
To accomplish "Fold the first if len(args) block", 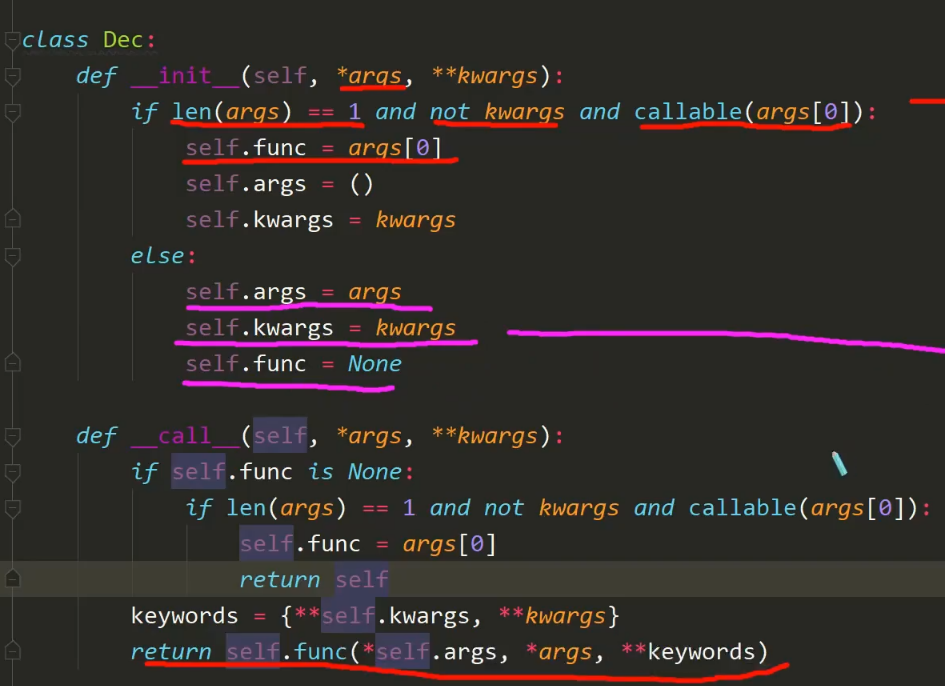I will 12,113.
